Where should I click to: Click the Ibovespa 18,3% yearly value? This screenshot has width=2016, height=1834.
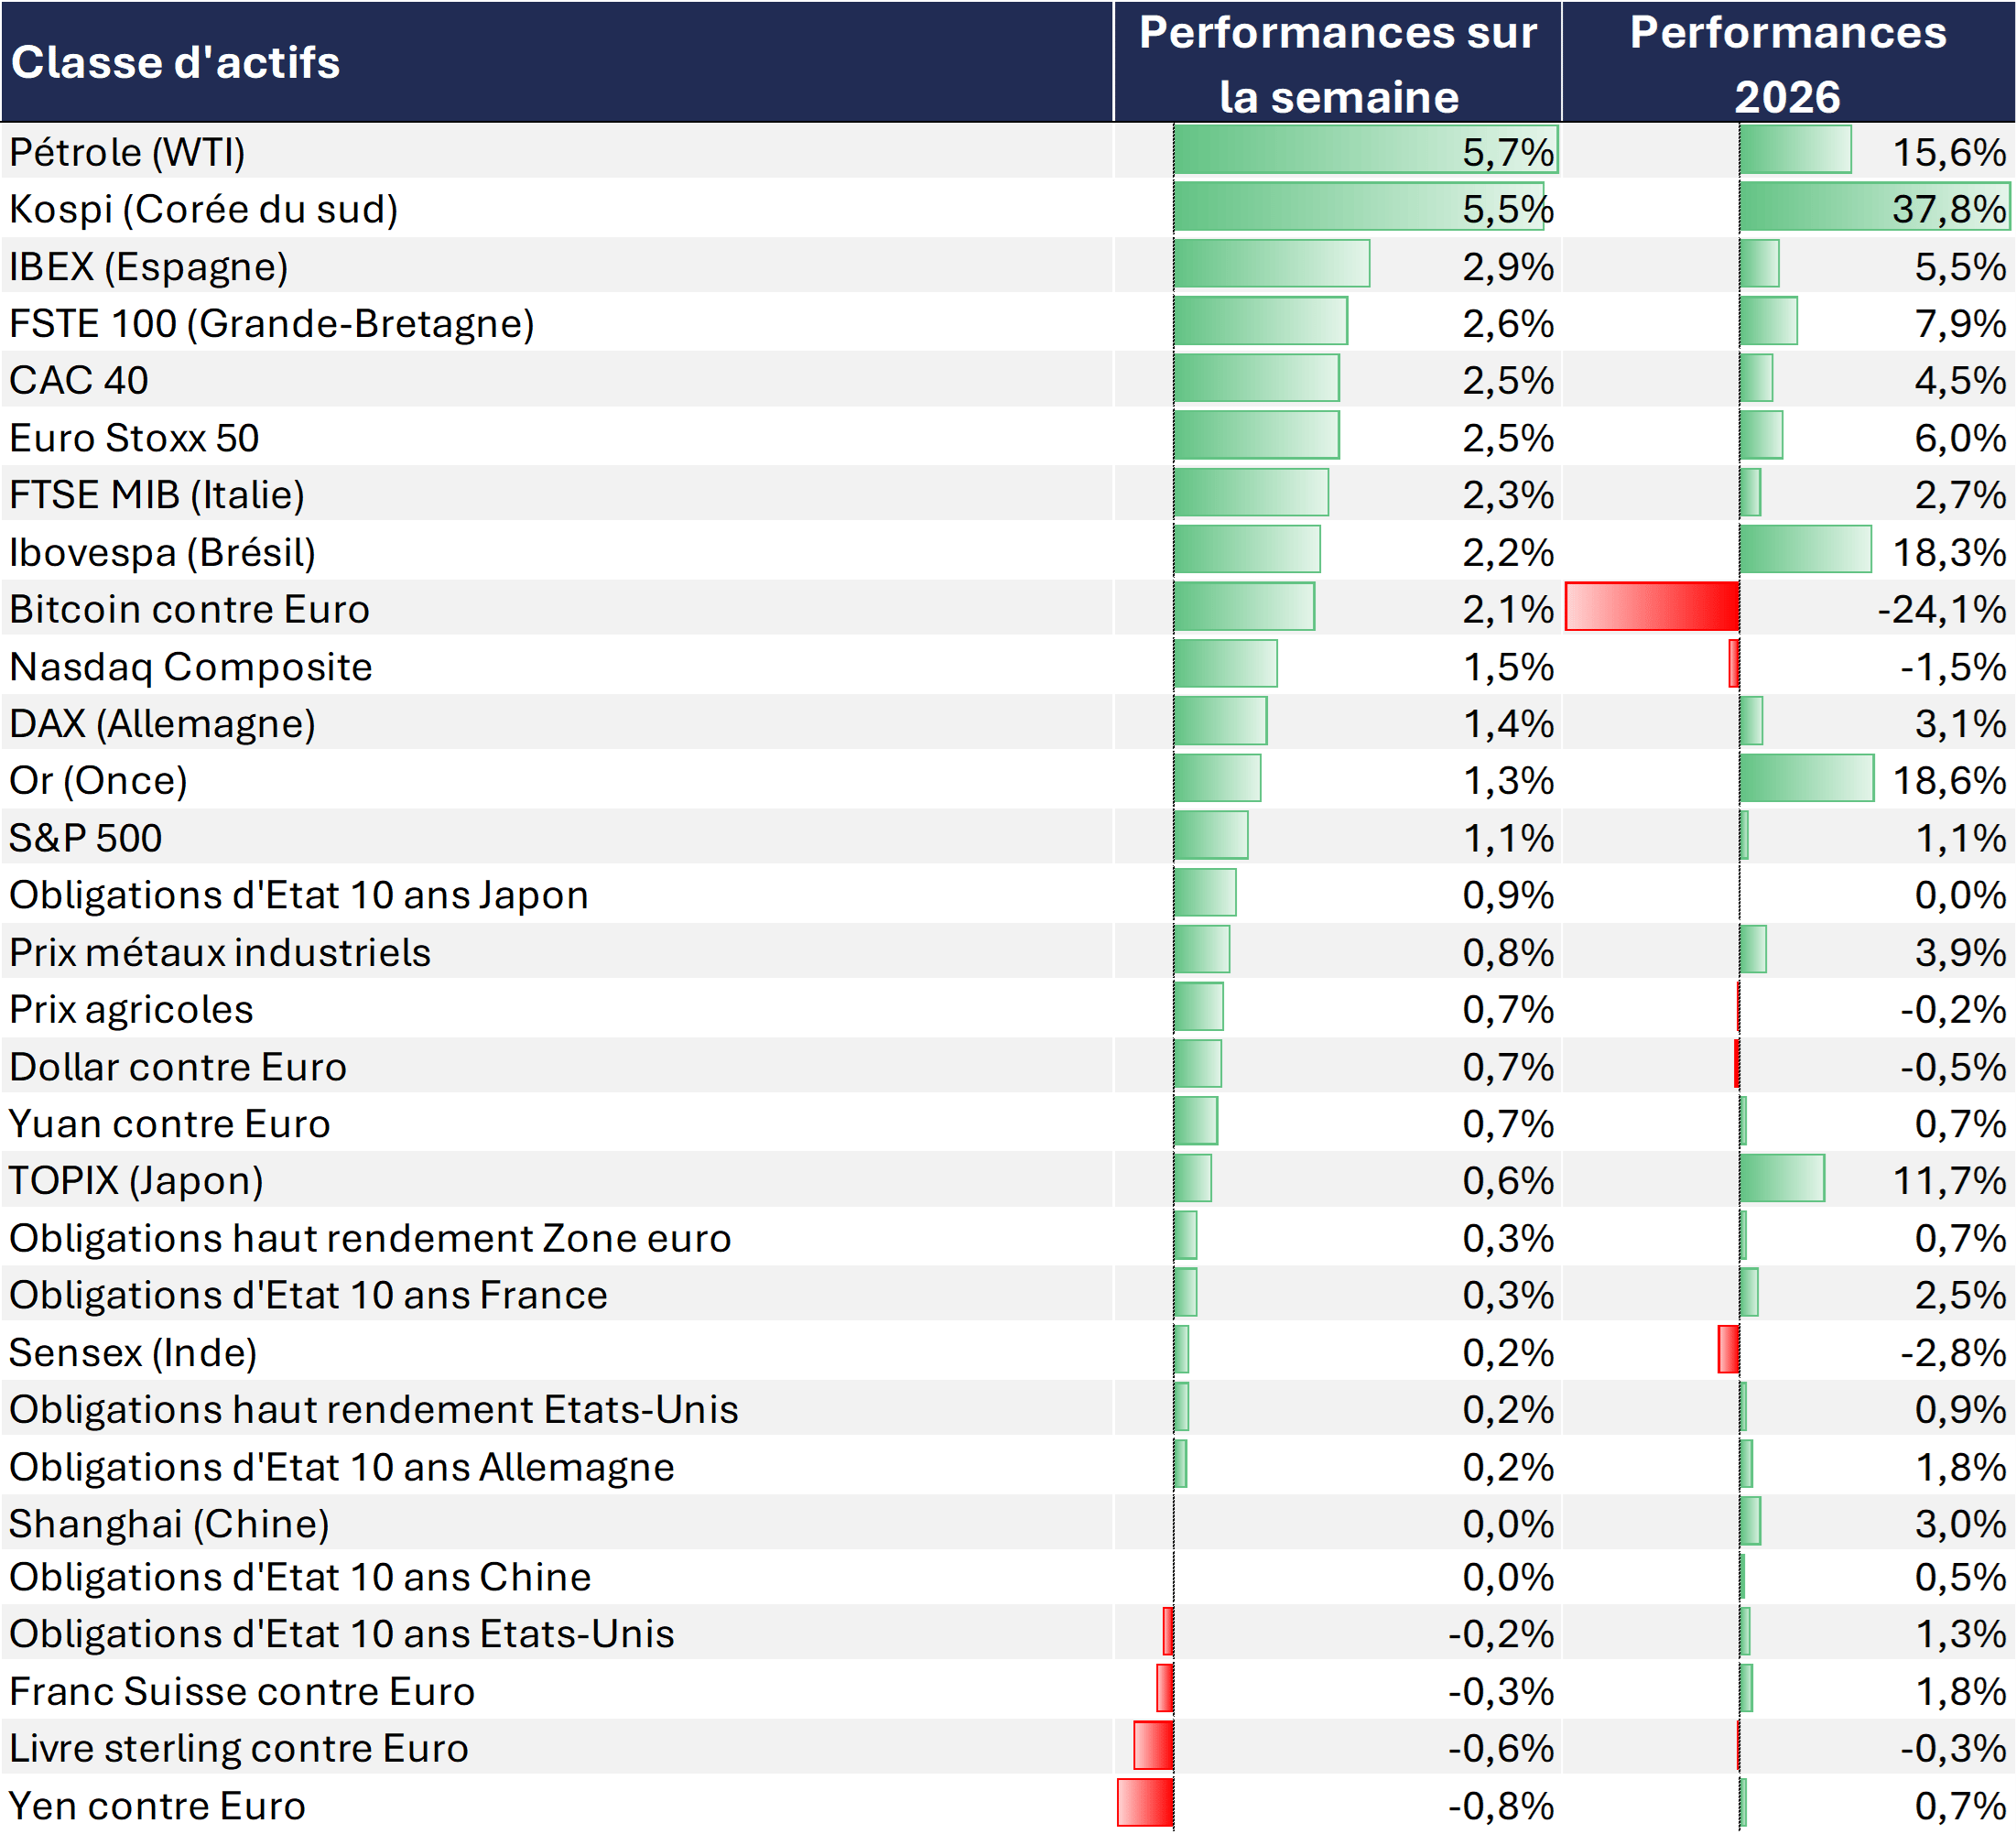point(1948,552)
